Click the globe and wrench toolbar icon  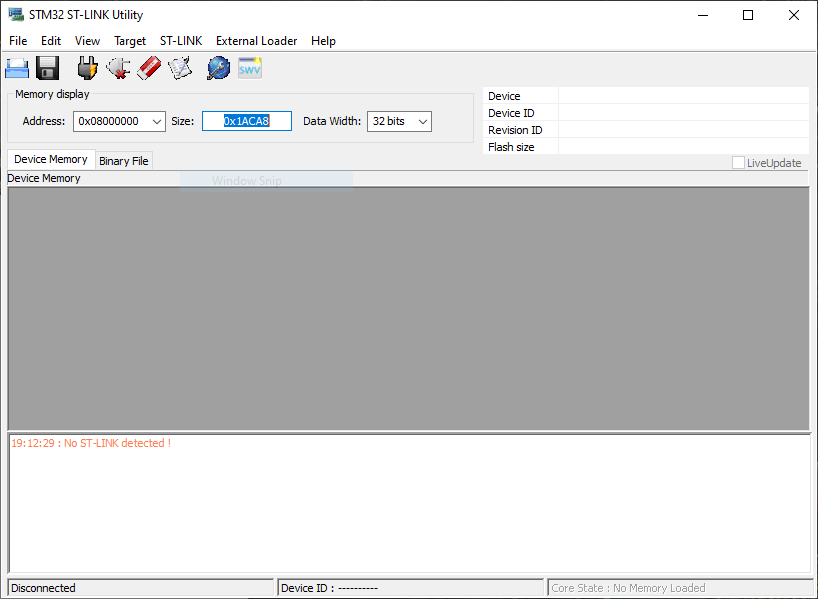pos(219,68)
